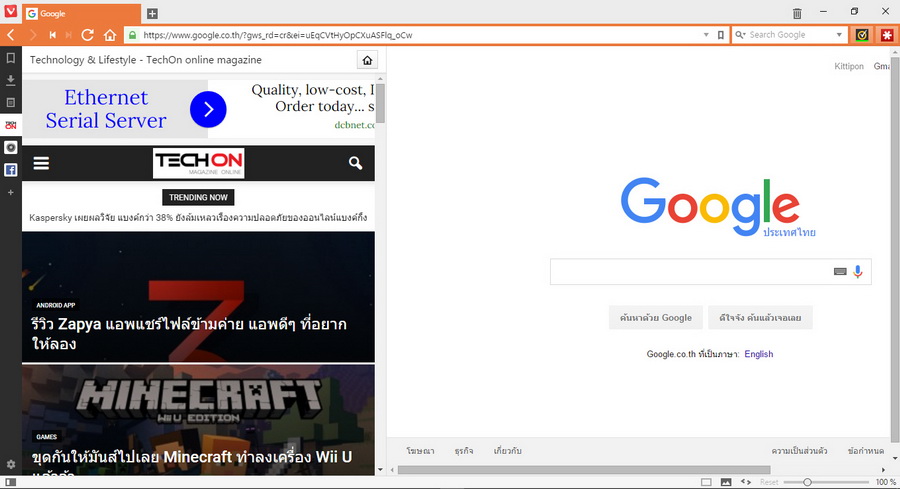
Task: Expand the address bar history dropdown
Action: pyautogui.click(x=707, y=35)
